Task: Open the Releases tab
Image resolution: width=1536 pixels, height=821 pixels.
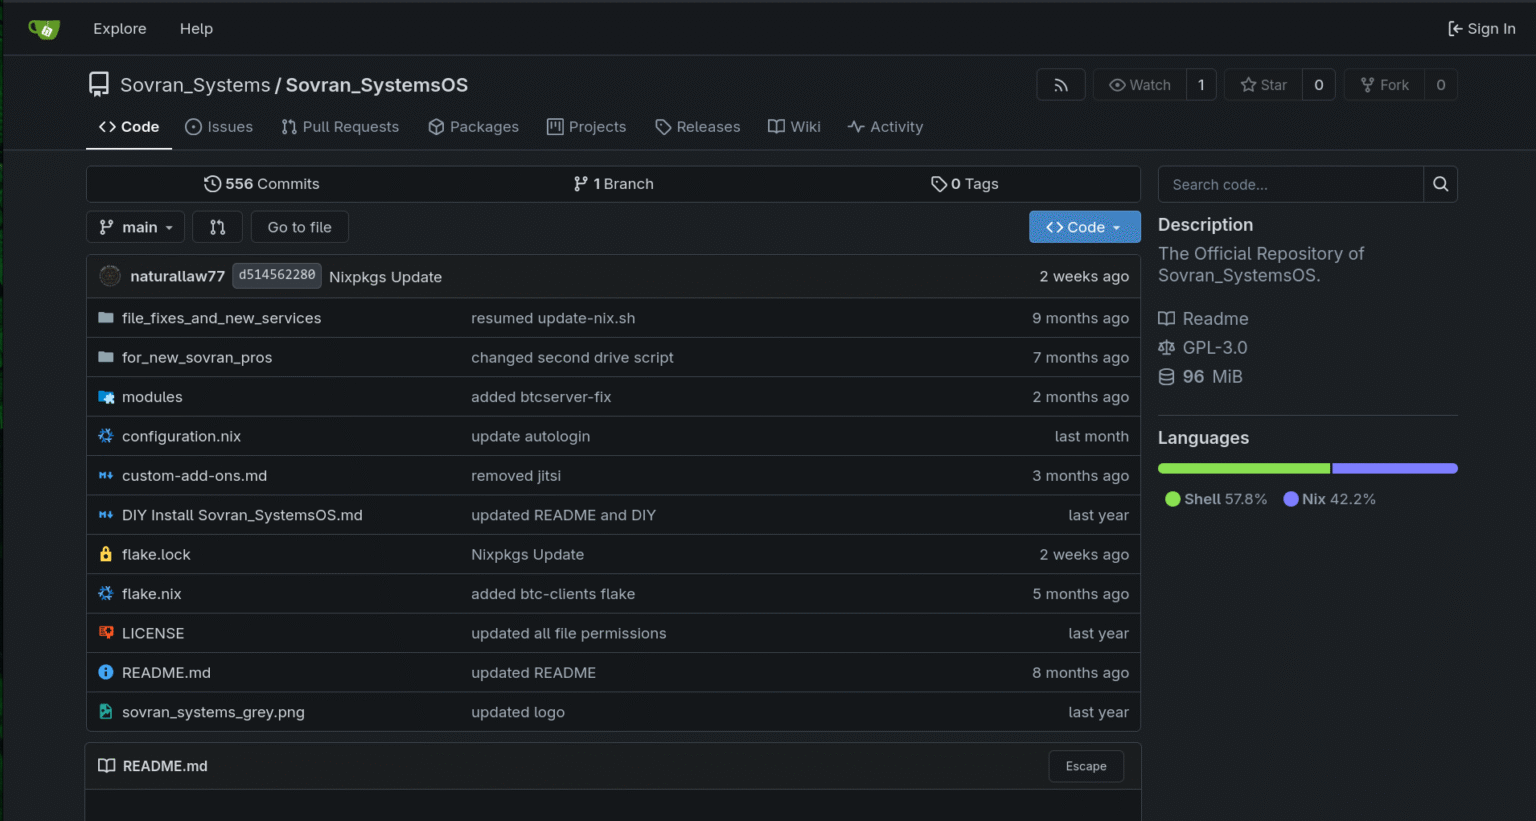Action: 698,127
